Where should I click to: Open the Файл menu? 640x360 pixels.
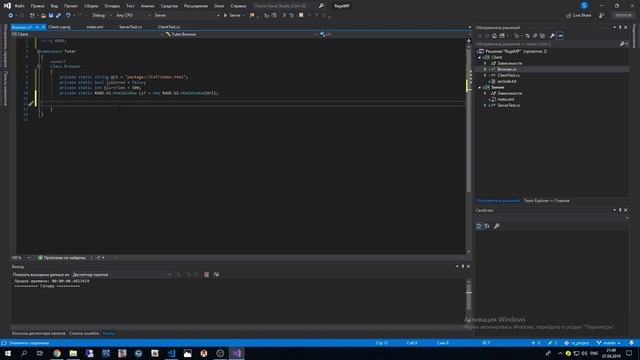19,6
